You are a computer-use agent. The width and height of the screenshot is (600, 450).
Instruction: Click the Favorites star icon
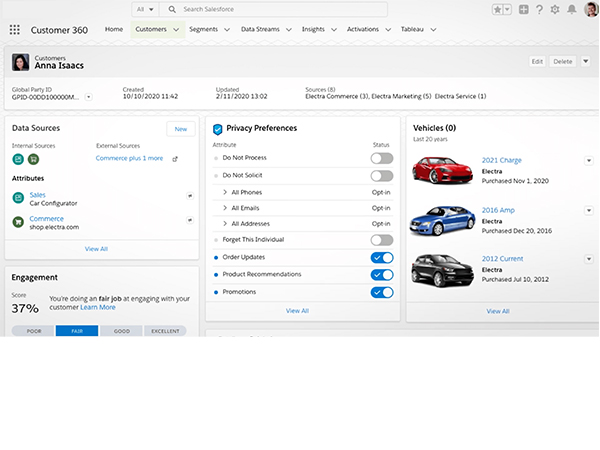pos(497,10)
